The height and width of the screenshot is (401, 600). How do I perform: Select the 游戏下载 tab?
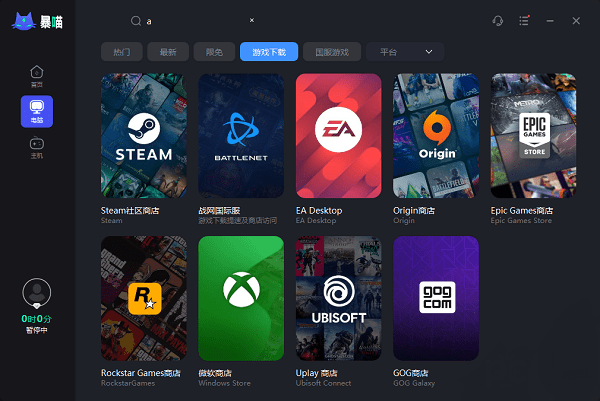[269, 52]
